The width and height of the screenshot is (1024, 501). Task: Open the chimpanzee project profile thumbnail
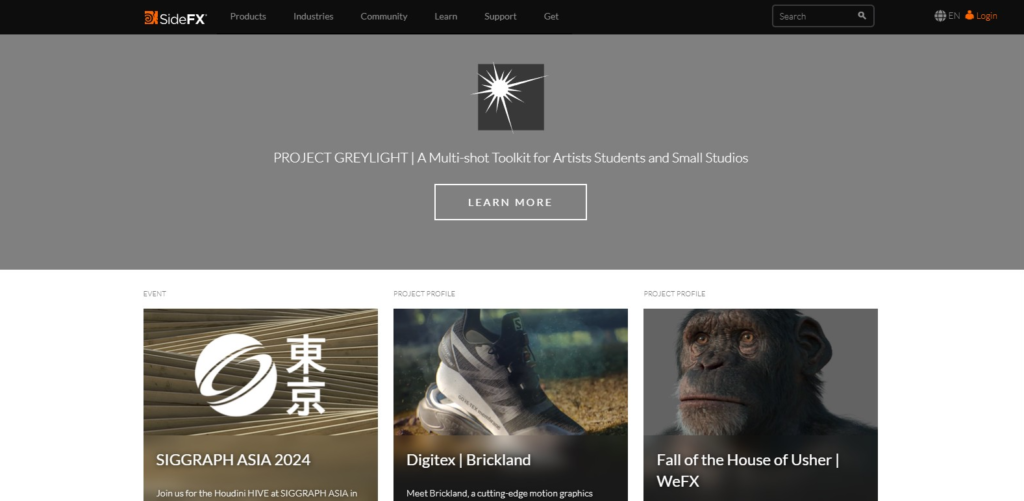tap(761, 372)
